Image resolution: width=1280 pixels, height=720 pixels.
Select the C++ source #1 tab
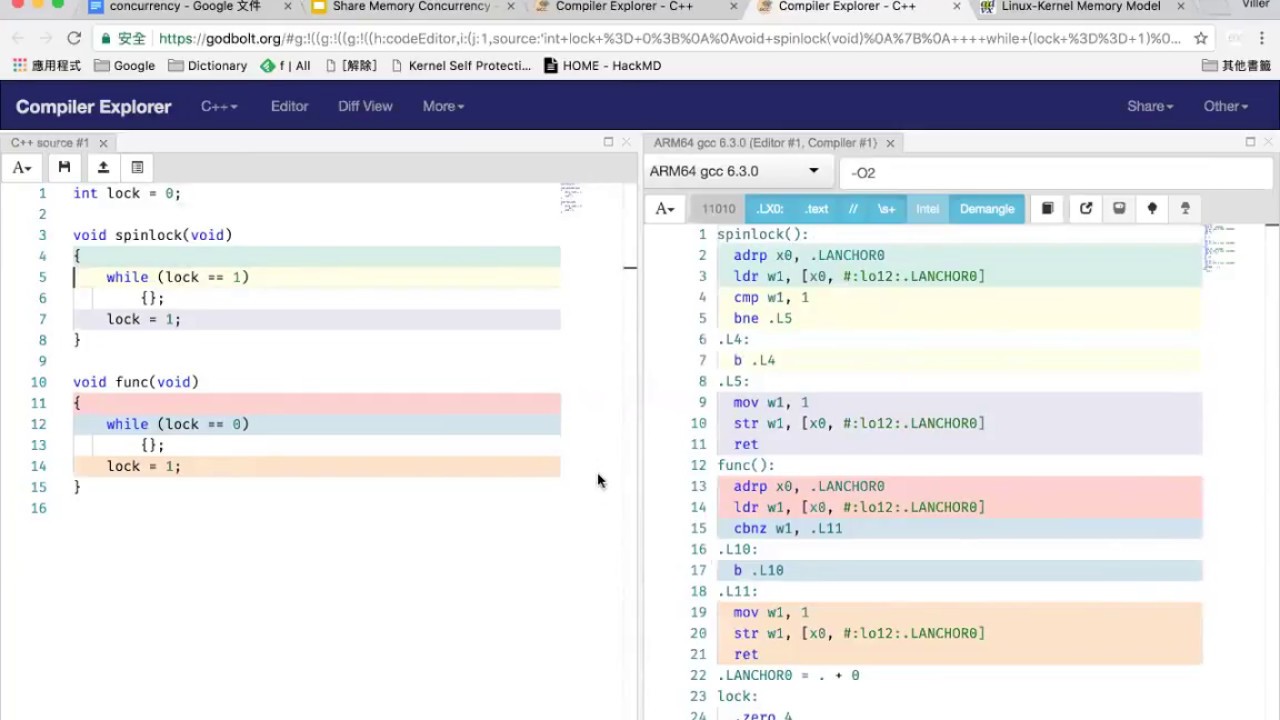(50, 143)
